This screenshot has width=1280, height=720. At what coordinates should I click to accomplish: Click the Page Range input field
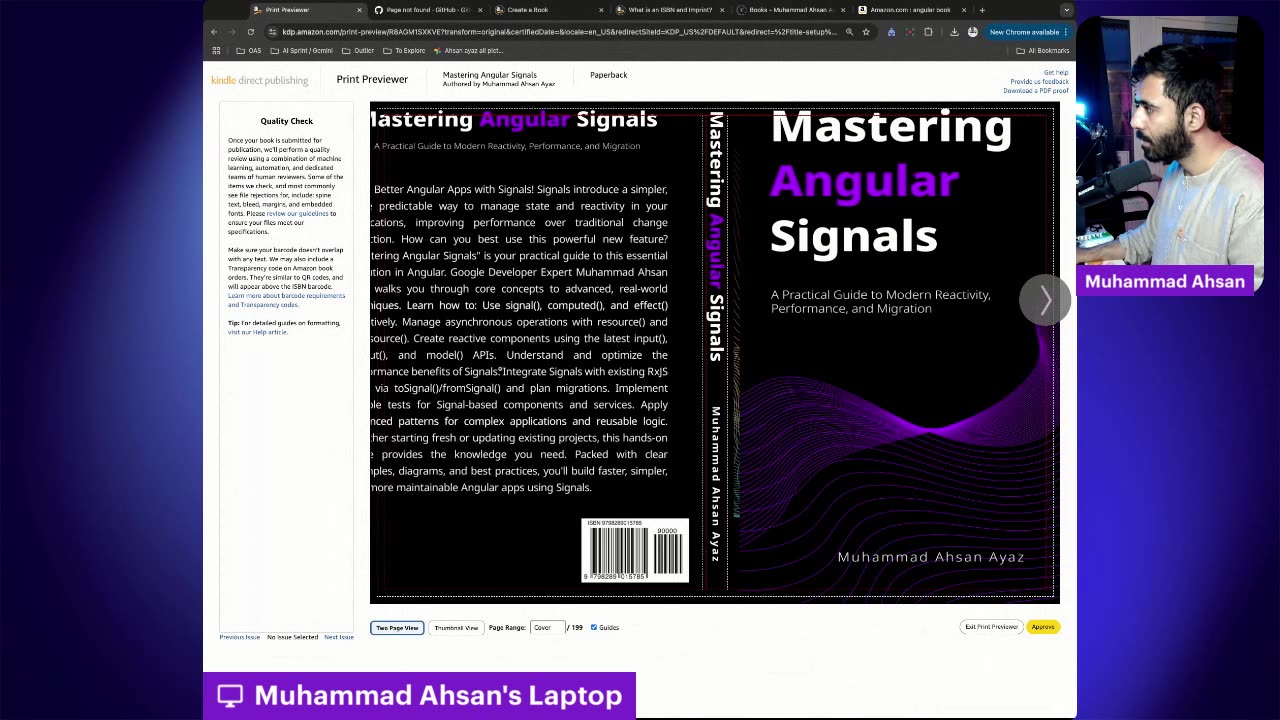point(547,627)
